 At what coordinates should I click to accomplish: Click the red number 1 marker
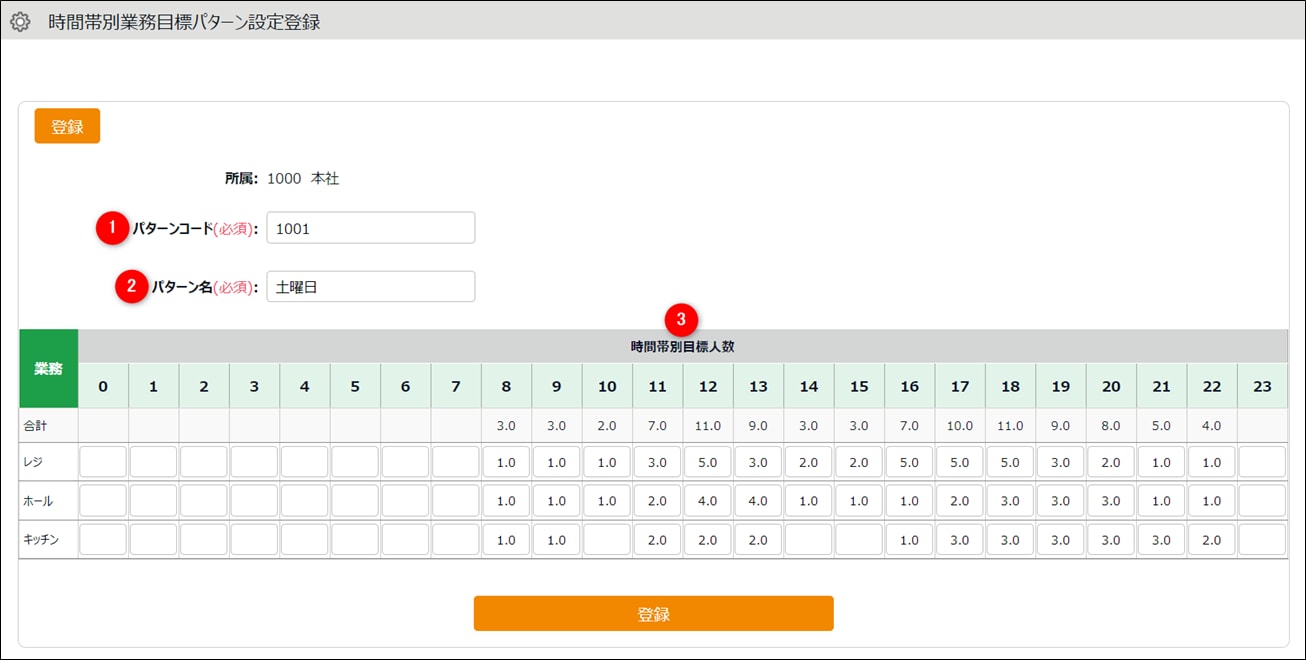point(112,228)
